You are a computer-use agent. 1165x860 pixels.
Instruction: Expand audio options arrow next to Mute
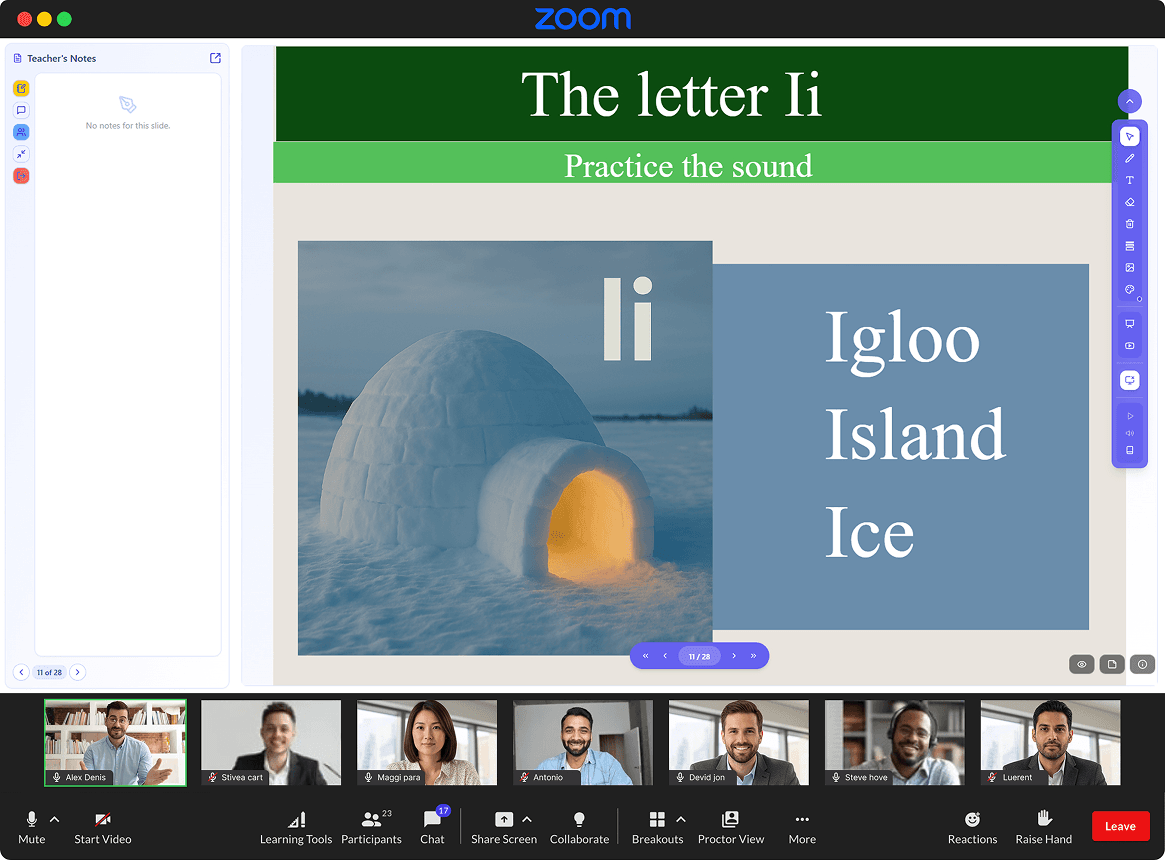pos(54,819)
